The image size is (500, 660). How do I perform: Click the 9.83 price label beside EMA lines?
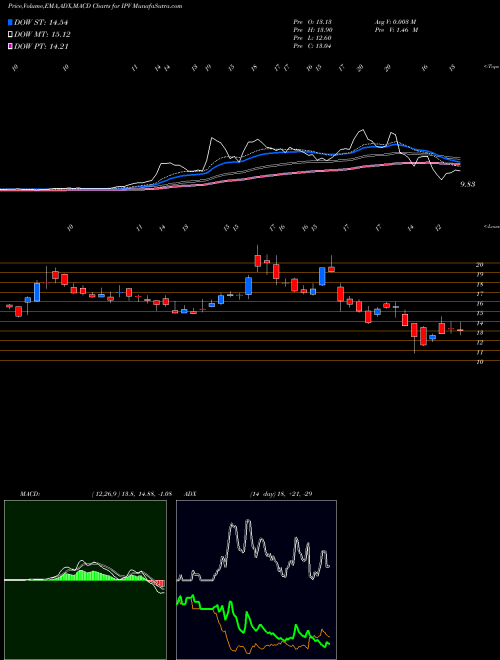click(x=468, y=184)
